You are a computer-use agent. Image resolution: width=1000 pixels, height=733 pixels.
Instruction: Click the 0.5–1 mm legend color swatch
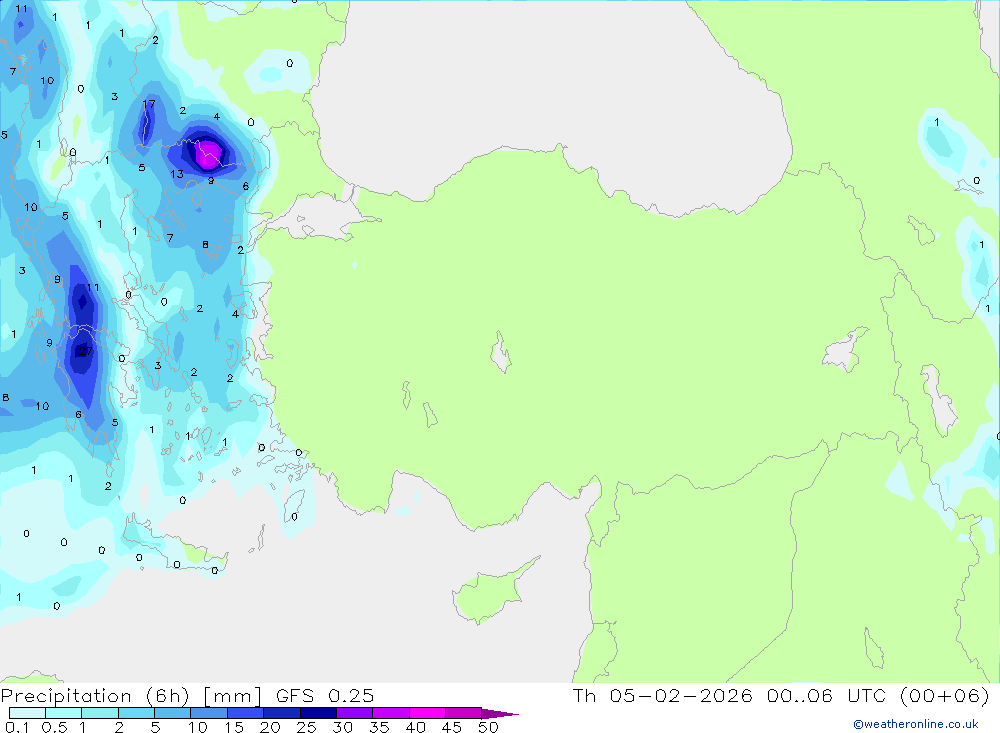(x=64, y=713)
